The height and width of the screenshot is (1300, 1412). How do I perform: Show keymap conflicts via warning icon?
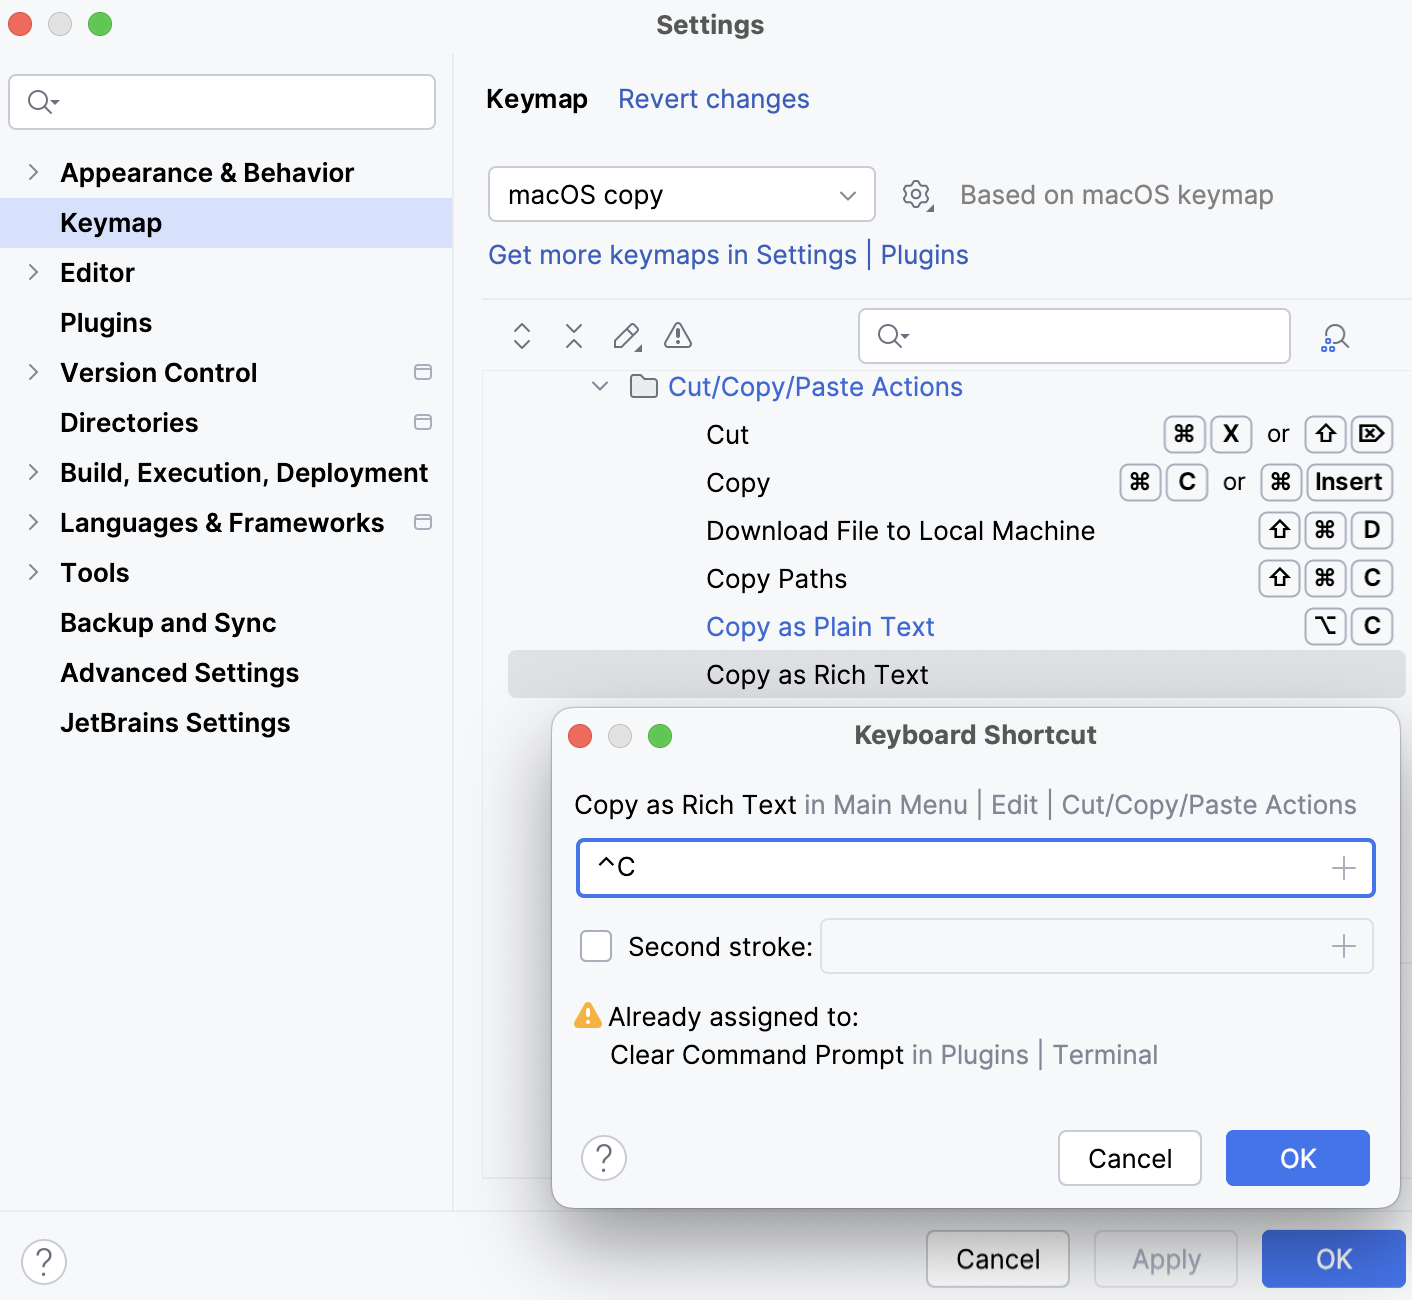(x=677, y=336)
